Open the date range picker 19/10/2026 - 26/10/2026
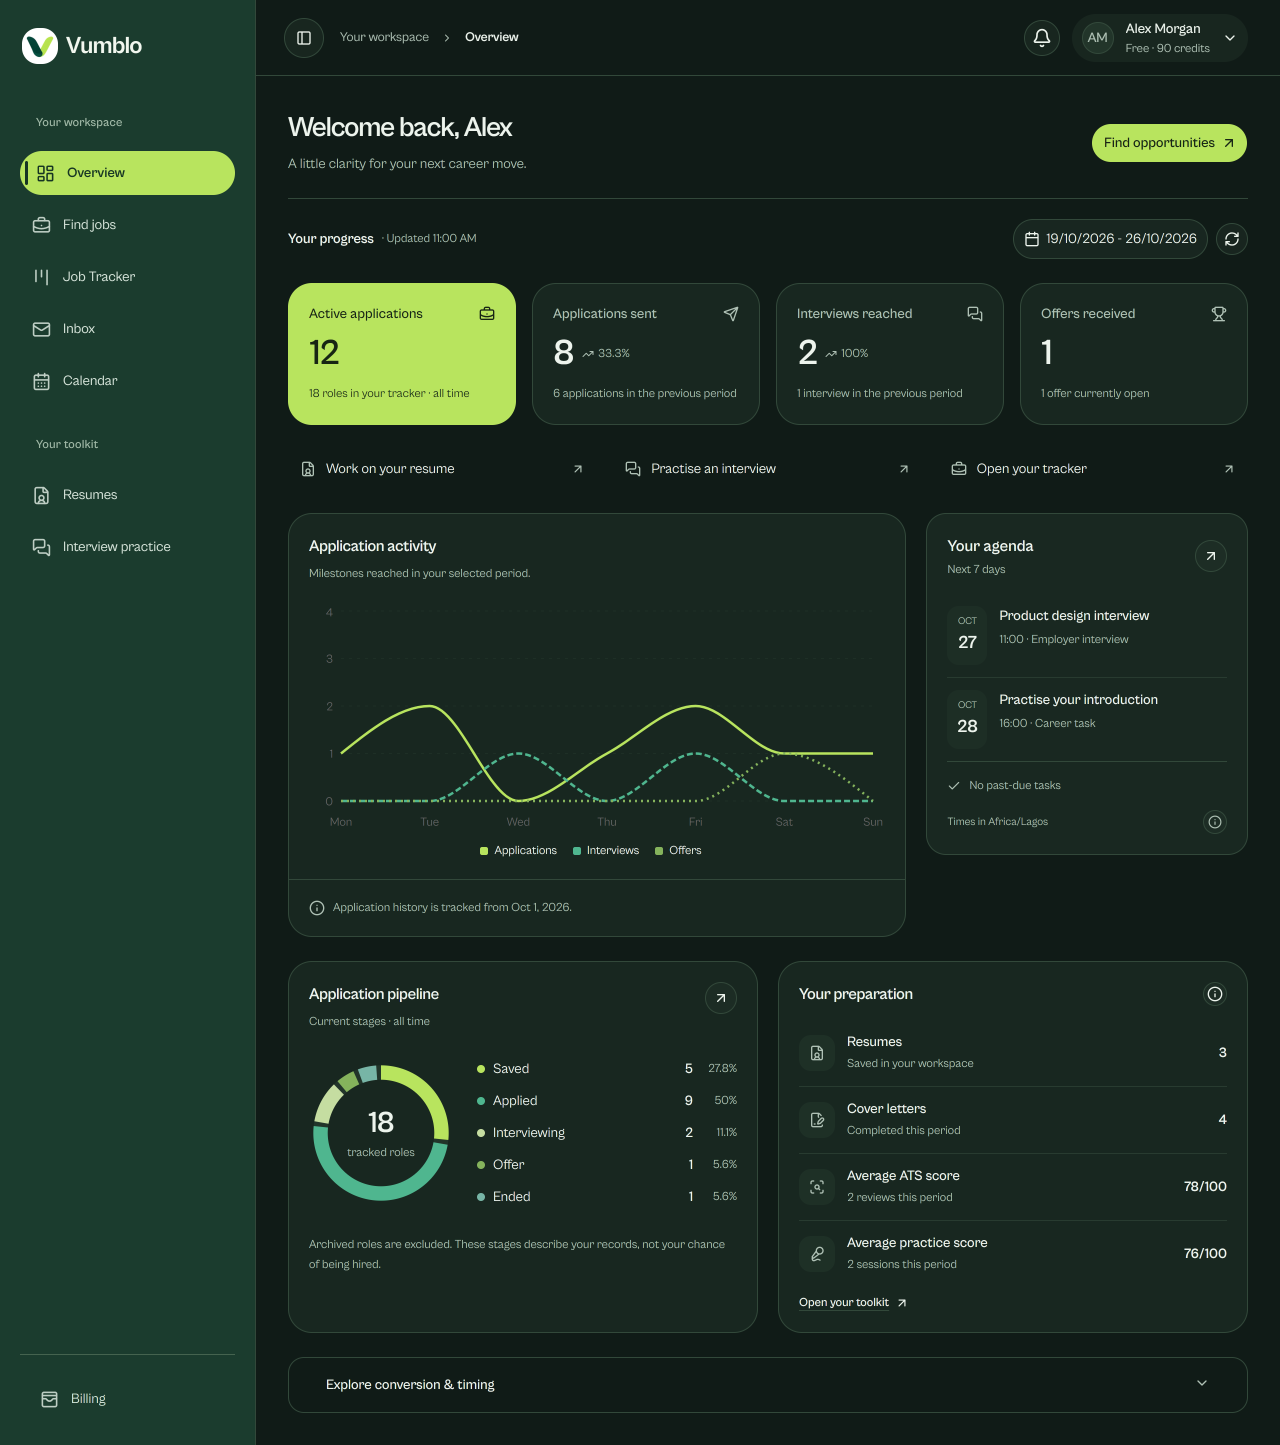 (x=1110, y=239)
